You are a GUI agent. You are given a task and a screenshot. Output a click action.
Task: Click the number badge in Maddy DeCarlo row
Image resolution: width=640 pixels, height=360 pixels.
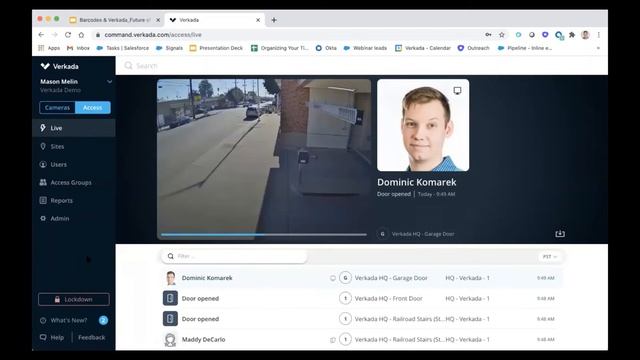click(x=345, y=340)
